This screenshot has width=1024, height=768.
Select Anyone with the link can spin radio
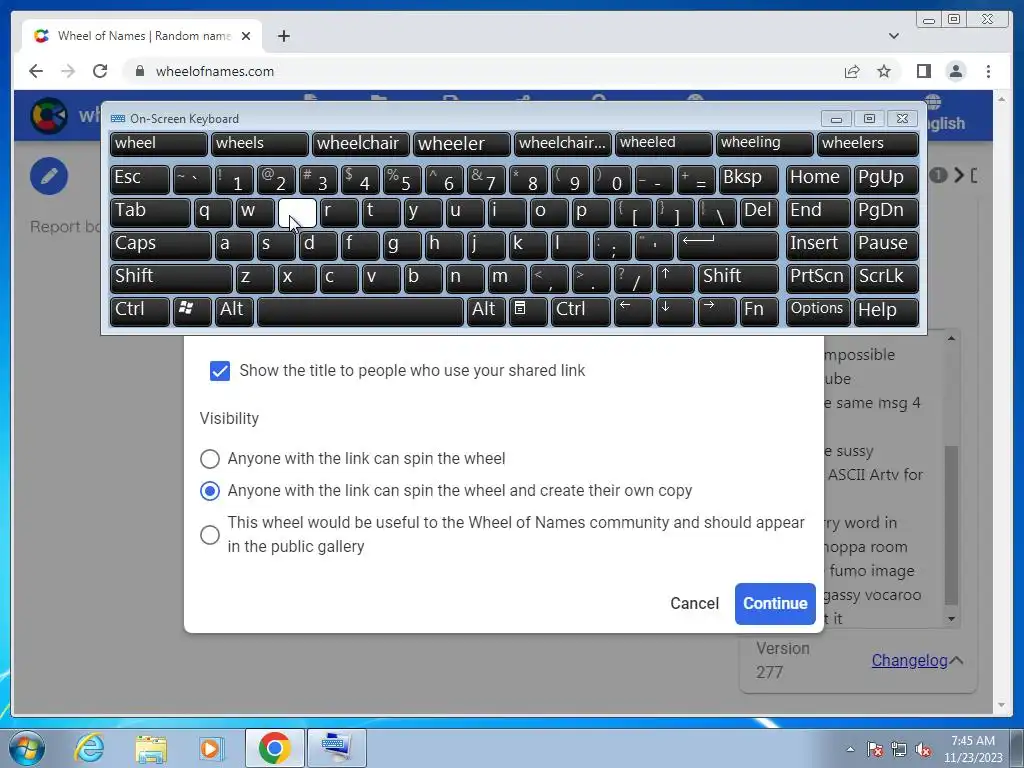(x=210, y=458)
